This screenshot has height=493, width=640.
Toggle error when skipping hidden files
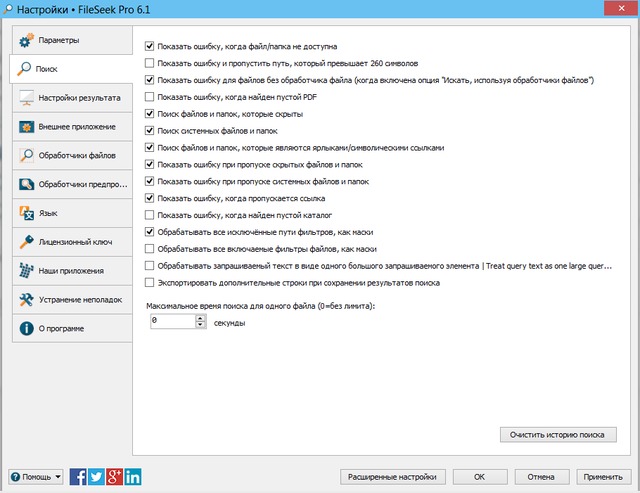click(149, 164)
